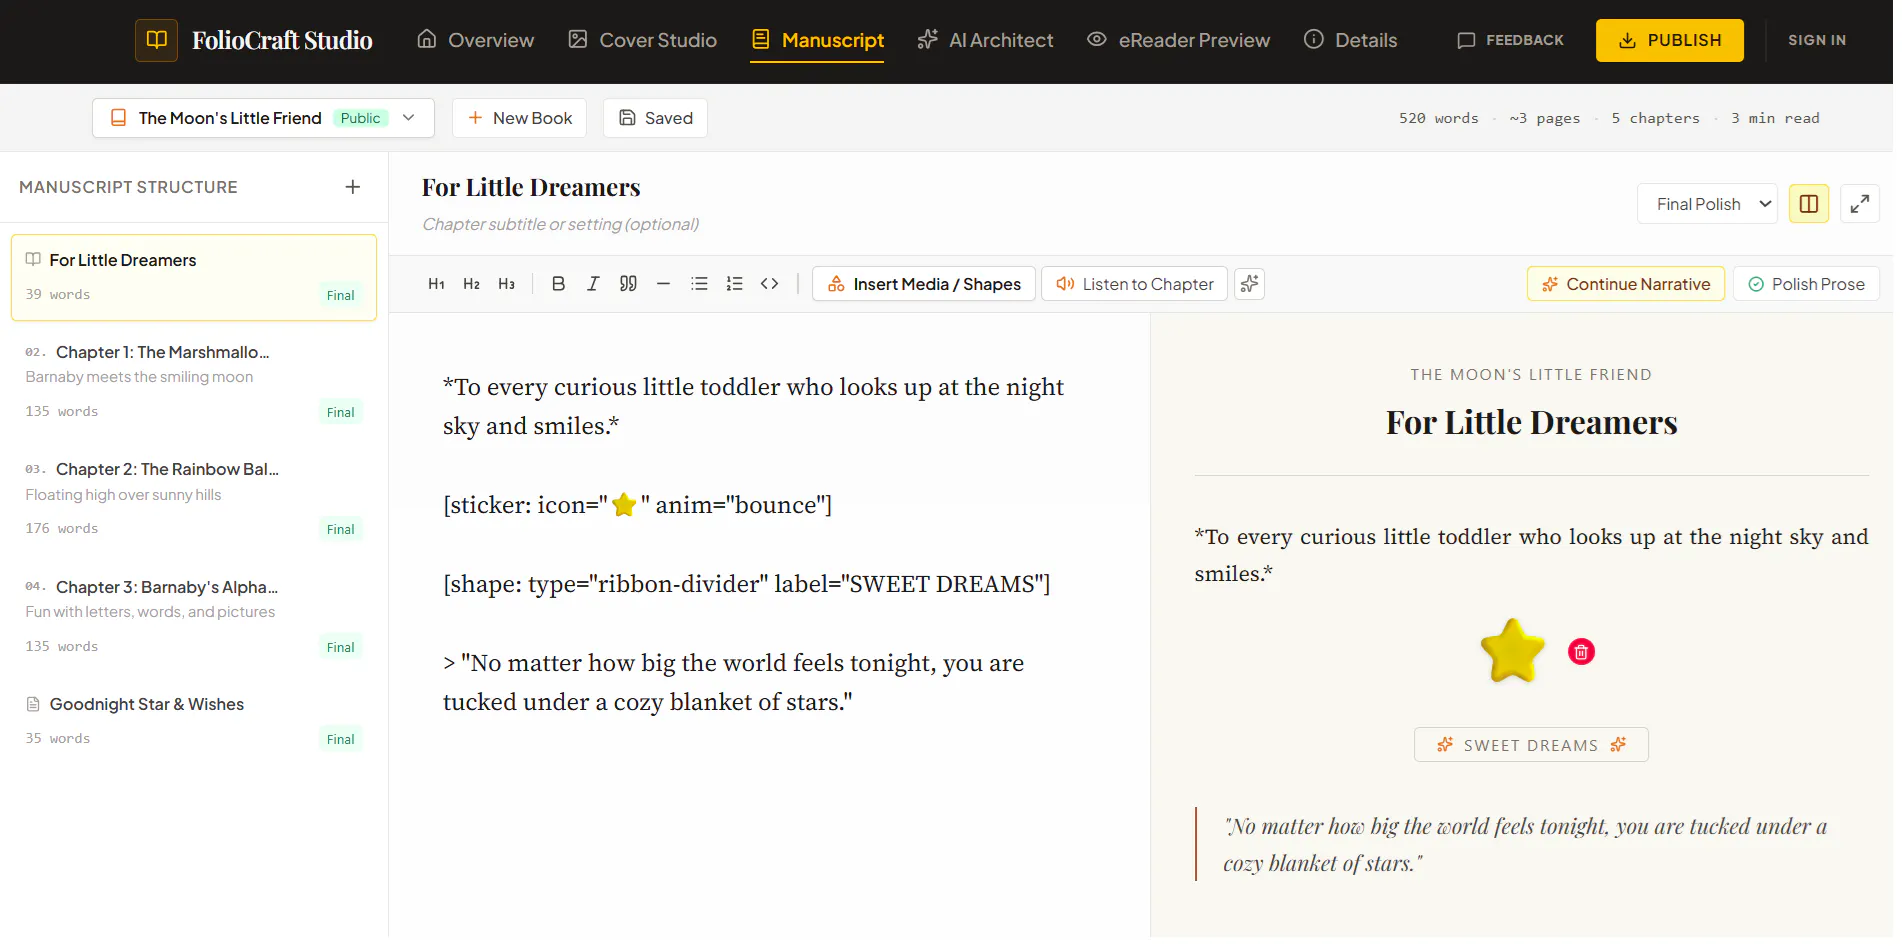Open Chapter 2: The Rainbow Bal… in the sidebar
1902x946 pixels.
(x=194, y=498)
